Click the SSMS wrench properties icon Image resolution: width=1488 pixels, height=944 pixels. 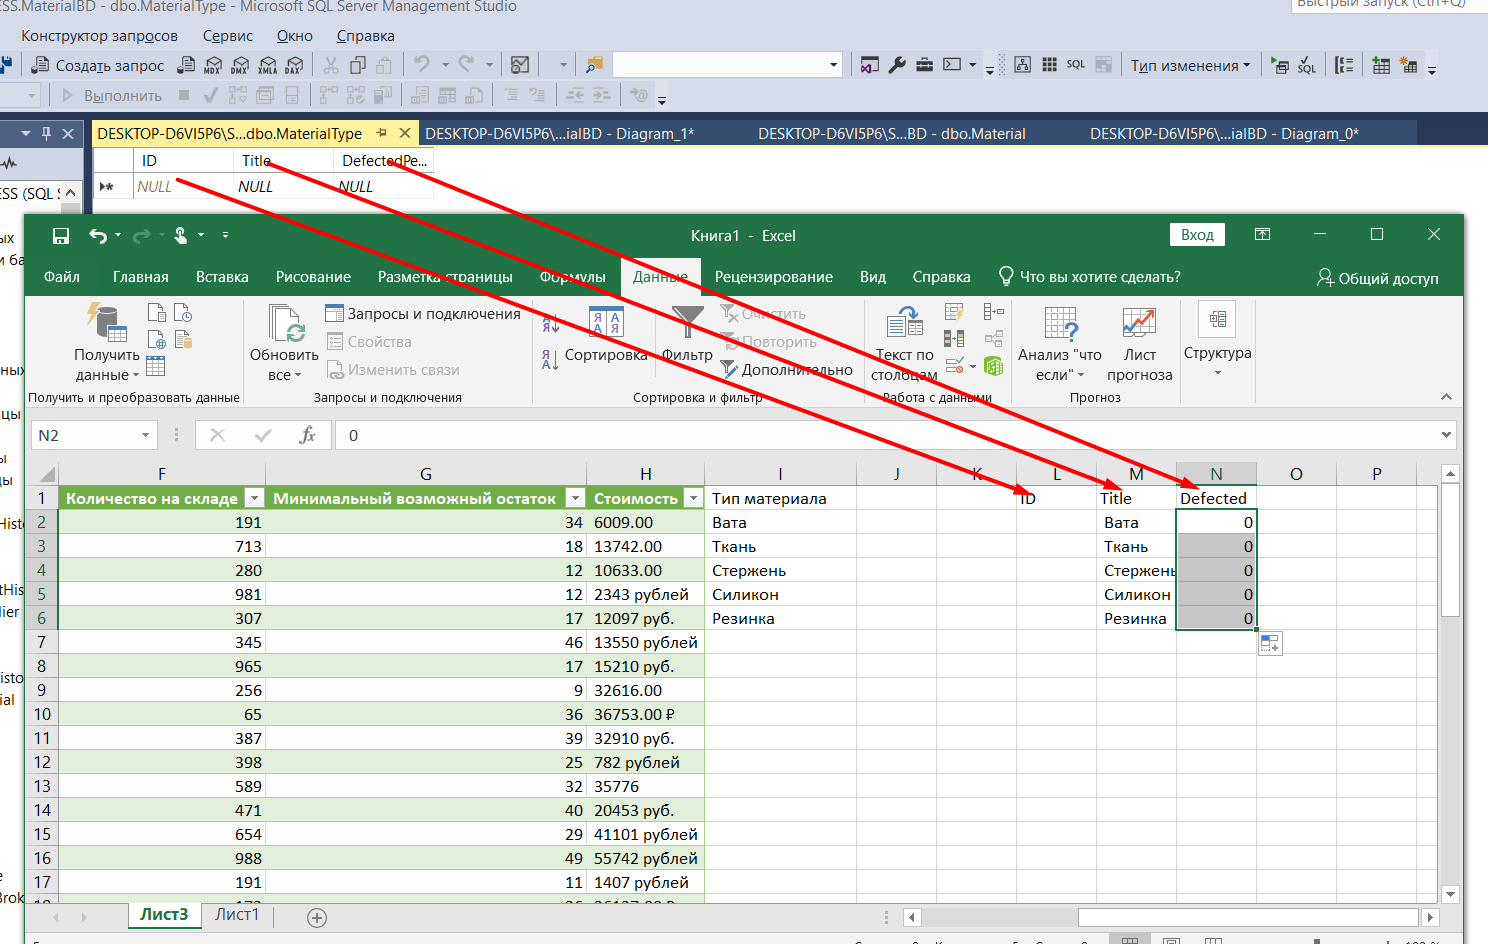(x=897, y=65)
